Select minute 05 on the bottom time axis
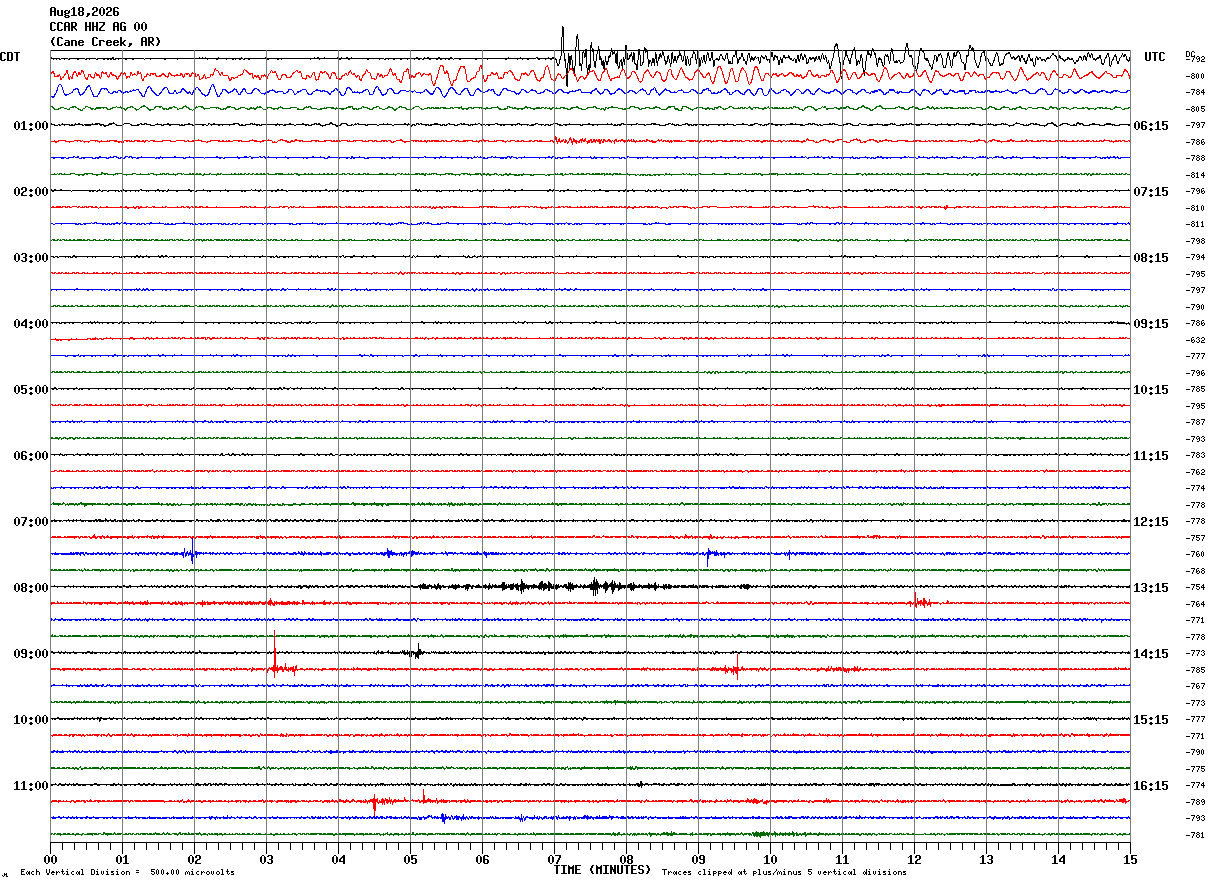 (410, 859)
